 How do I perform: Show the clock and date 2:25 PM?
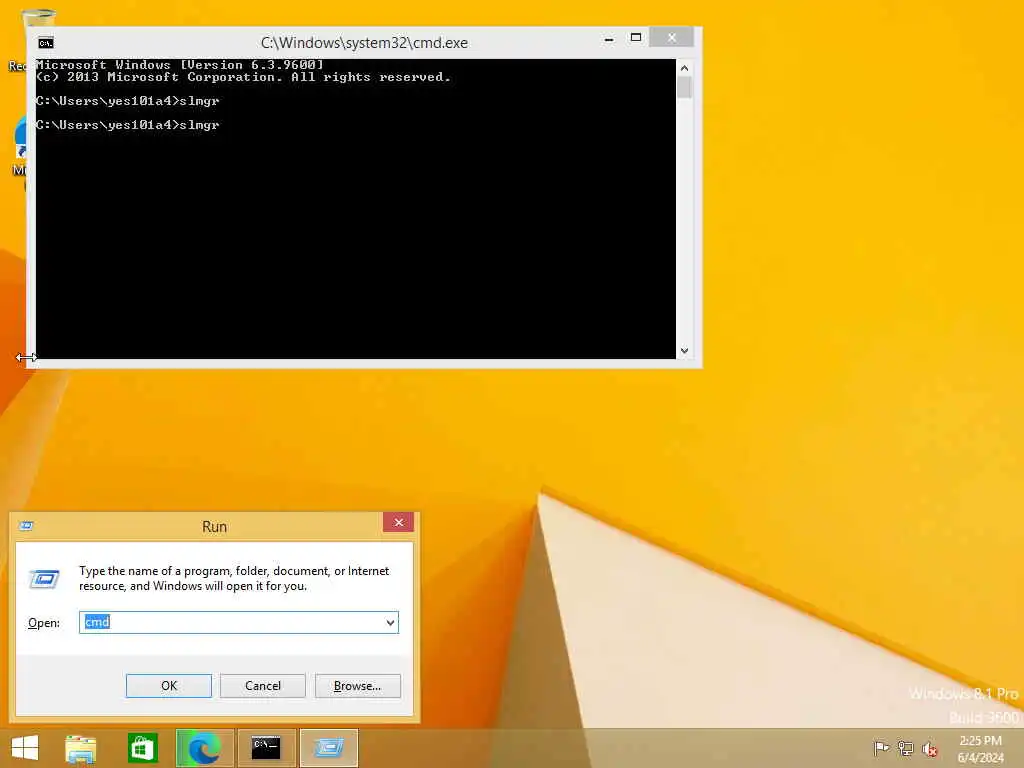coord(980,749)
